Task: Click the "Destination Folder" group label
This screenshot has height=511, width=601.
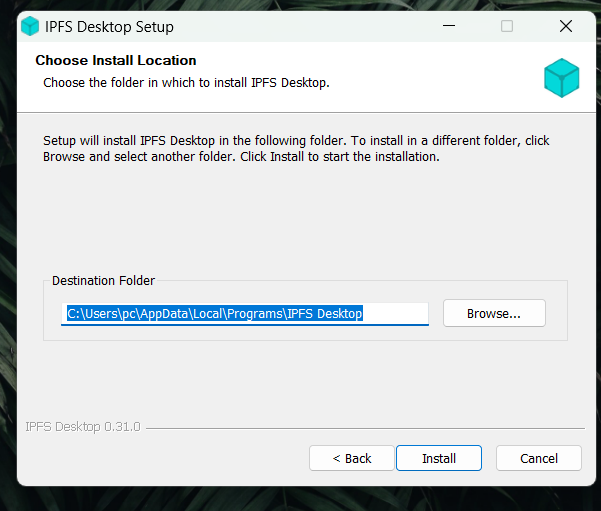Action: click(103, 281)
